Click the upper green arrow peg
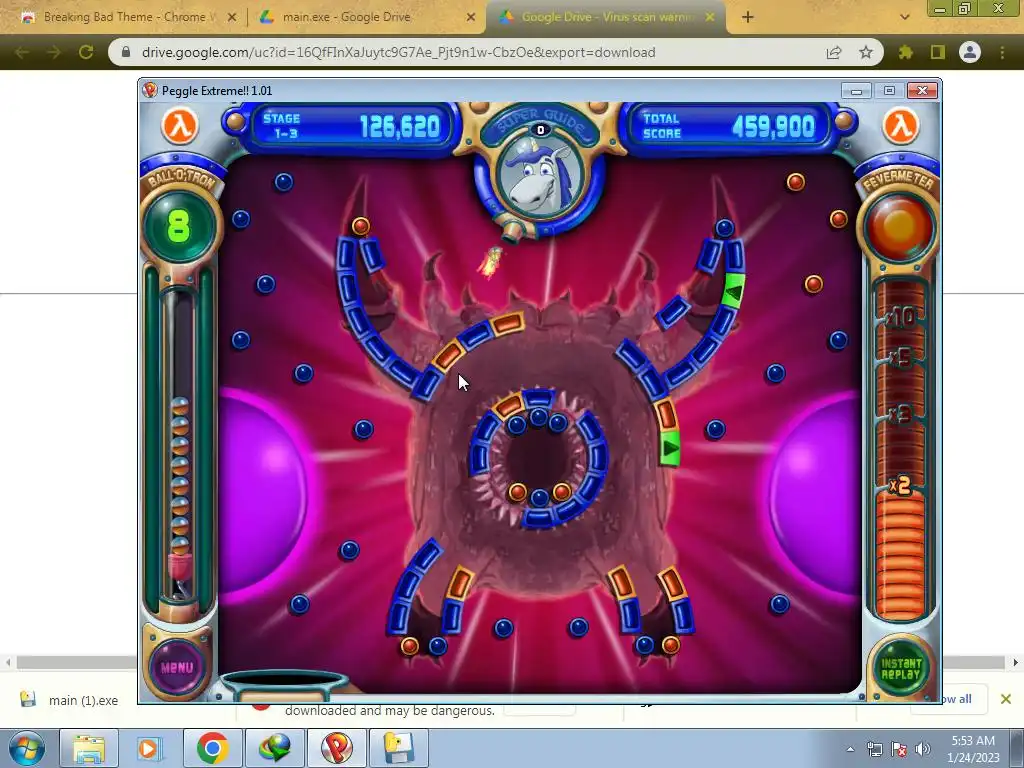Viewport: 1024px width, 768px height. [733, 291]
